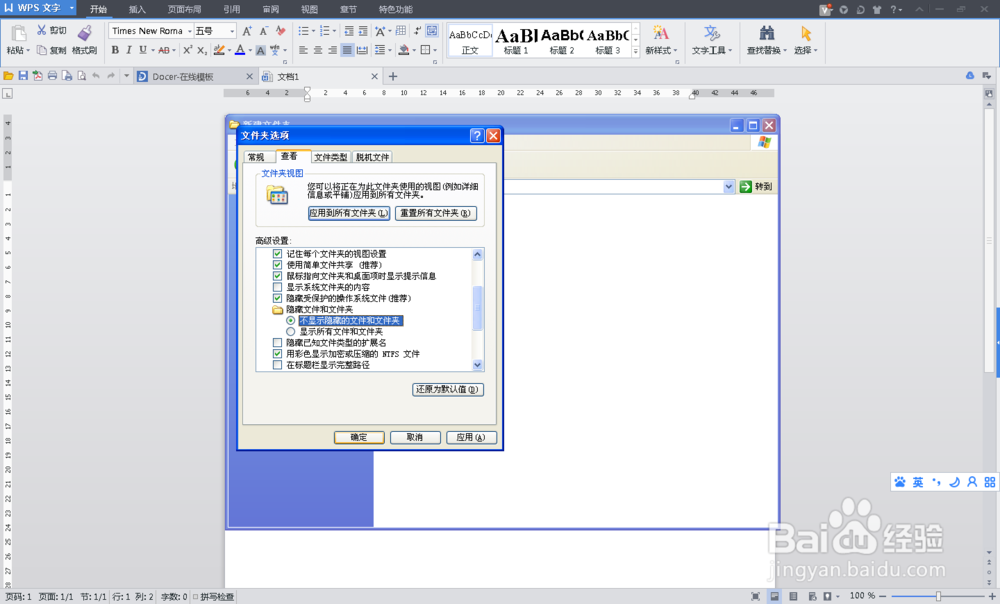The width and height of the screenshot is (1000, 604).
Task: Apply subscript formatting
Action: coord(202,50)
